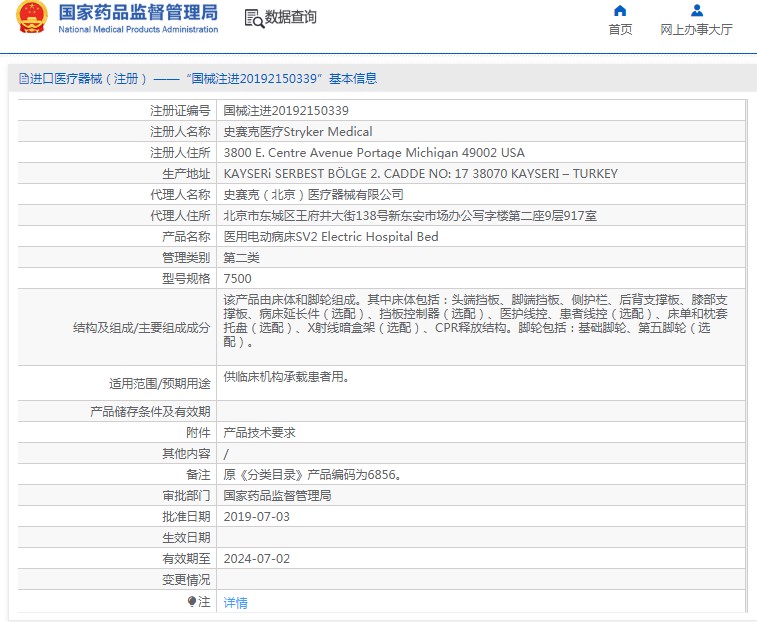Screen dimensions: 757x622
Task: Click the 型号规格 row label
Action: (186, 279)
